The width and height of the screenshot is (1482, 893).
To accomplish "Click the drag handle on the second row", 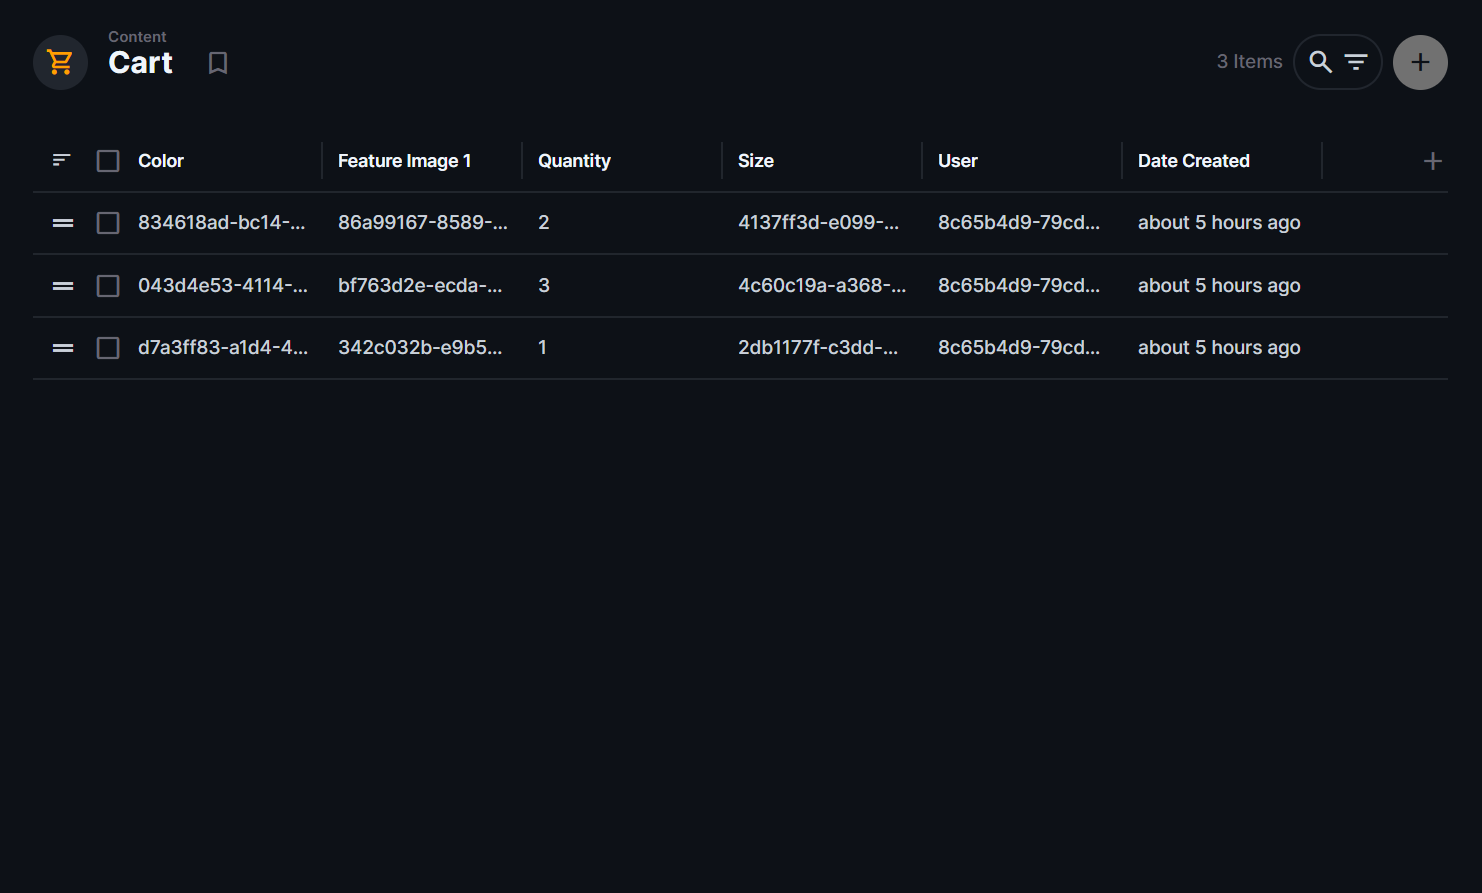I will (62, 285).
